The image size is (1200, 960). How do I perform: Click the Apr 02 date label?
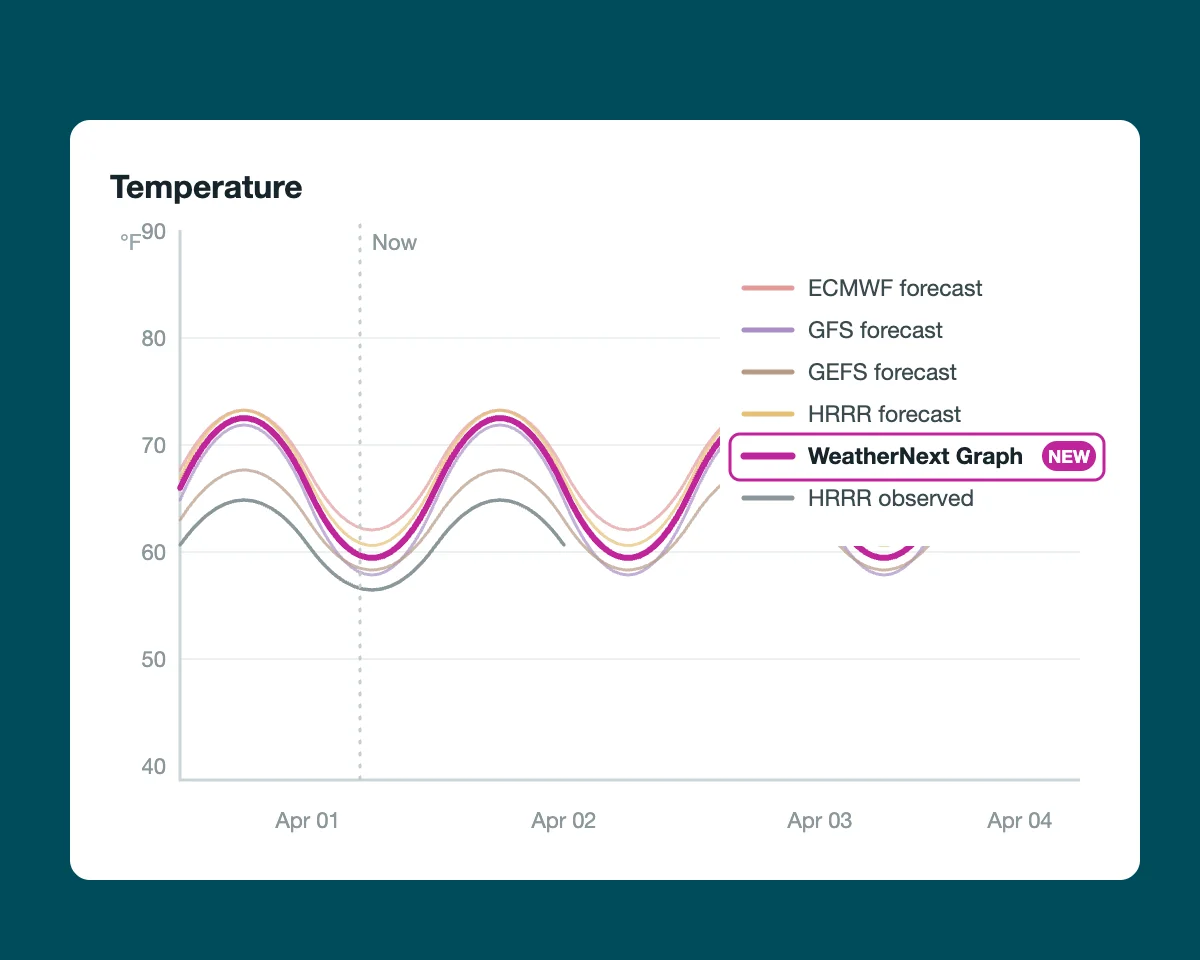(x=563, y=821)
